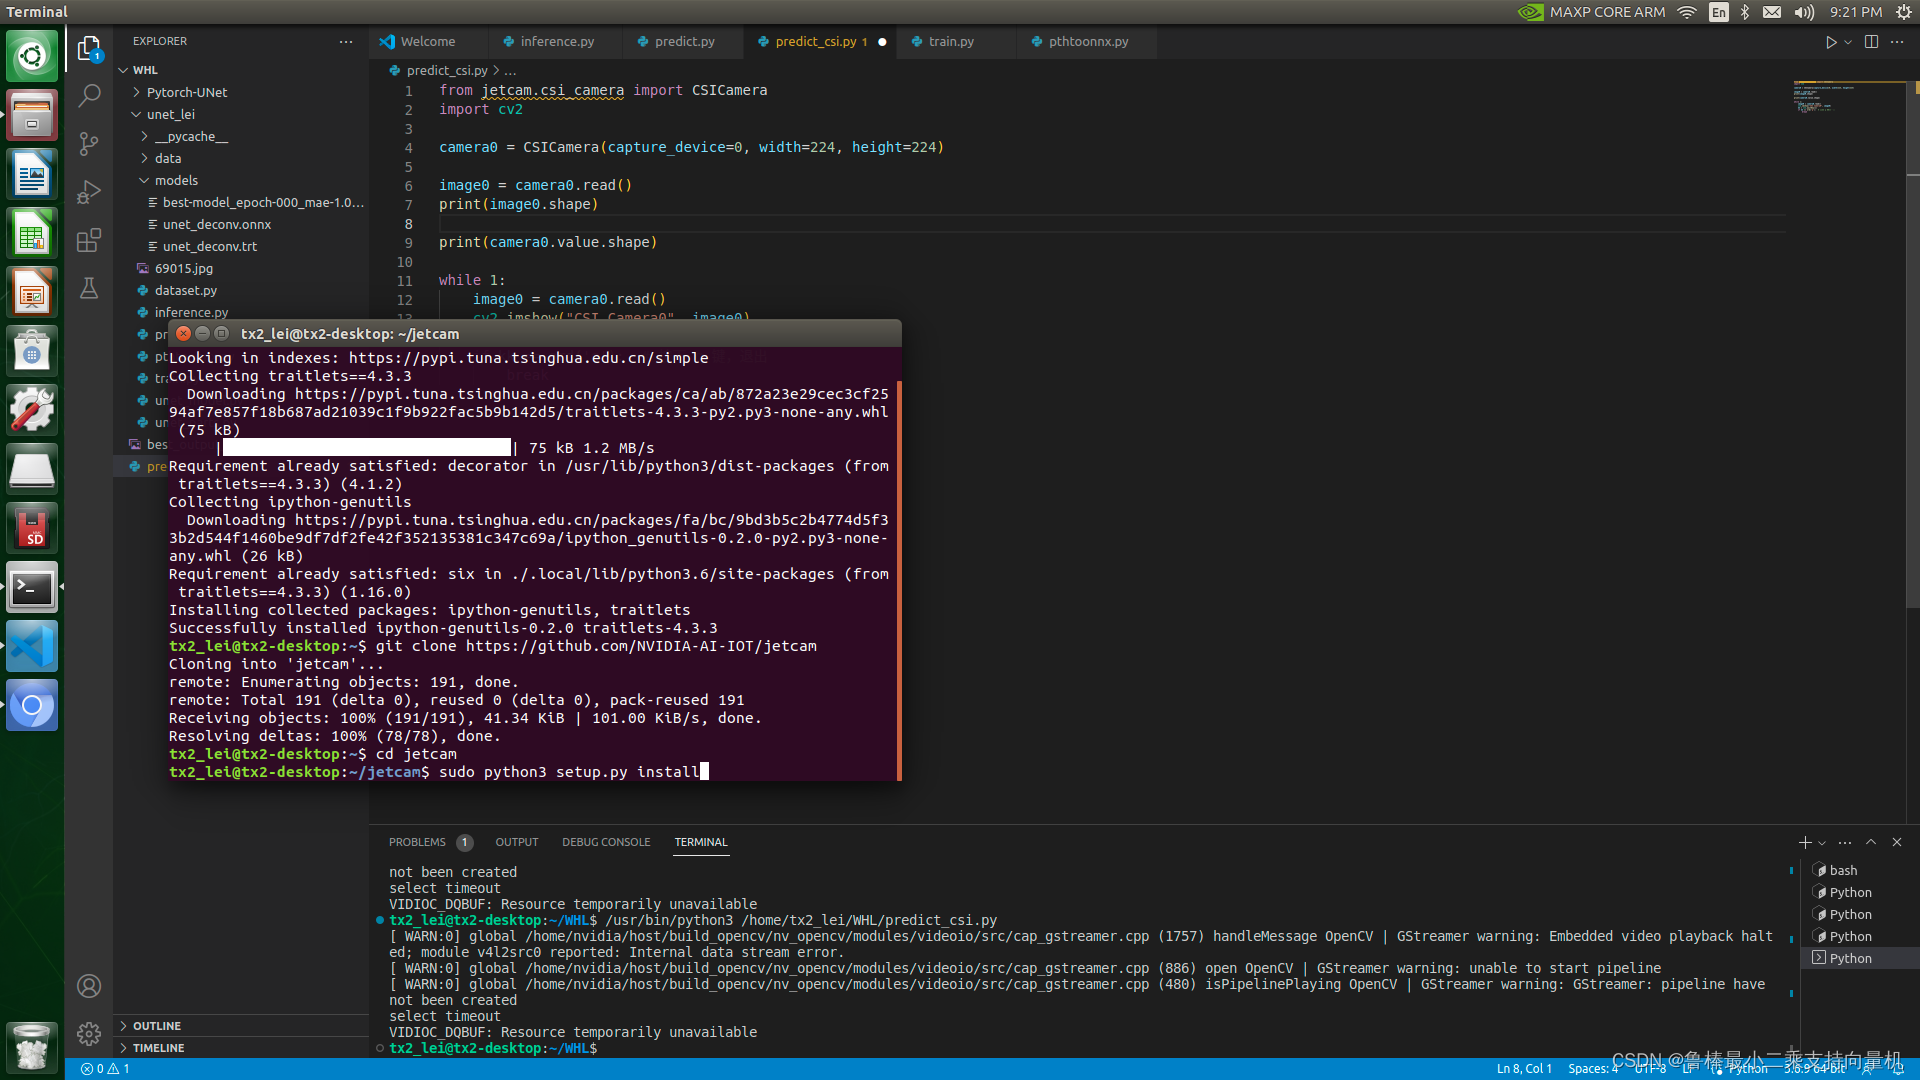1920x1080 pixels.
Task: Click Ln 8, Col 1 cursor position
Action: (x=1524, y=1069)
